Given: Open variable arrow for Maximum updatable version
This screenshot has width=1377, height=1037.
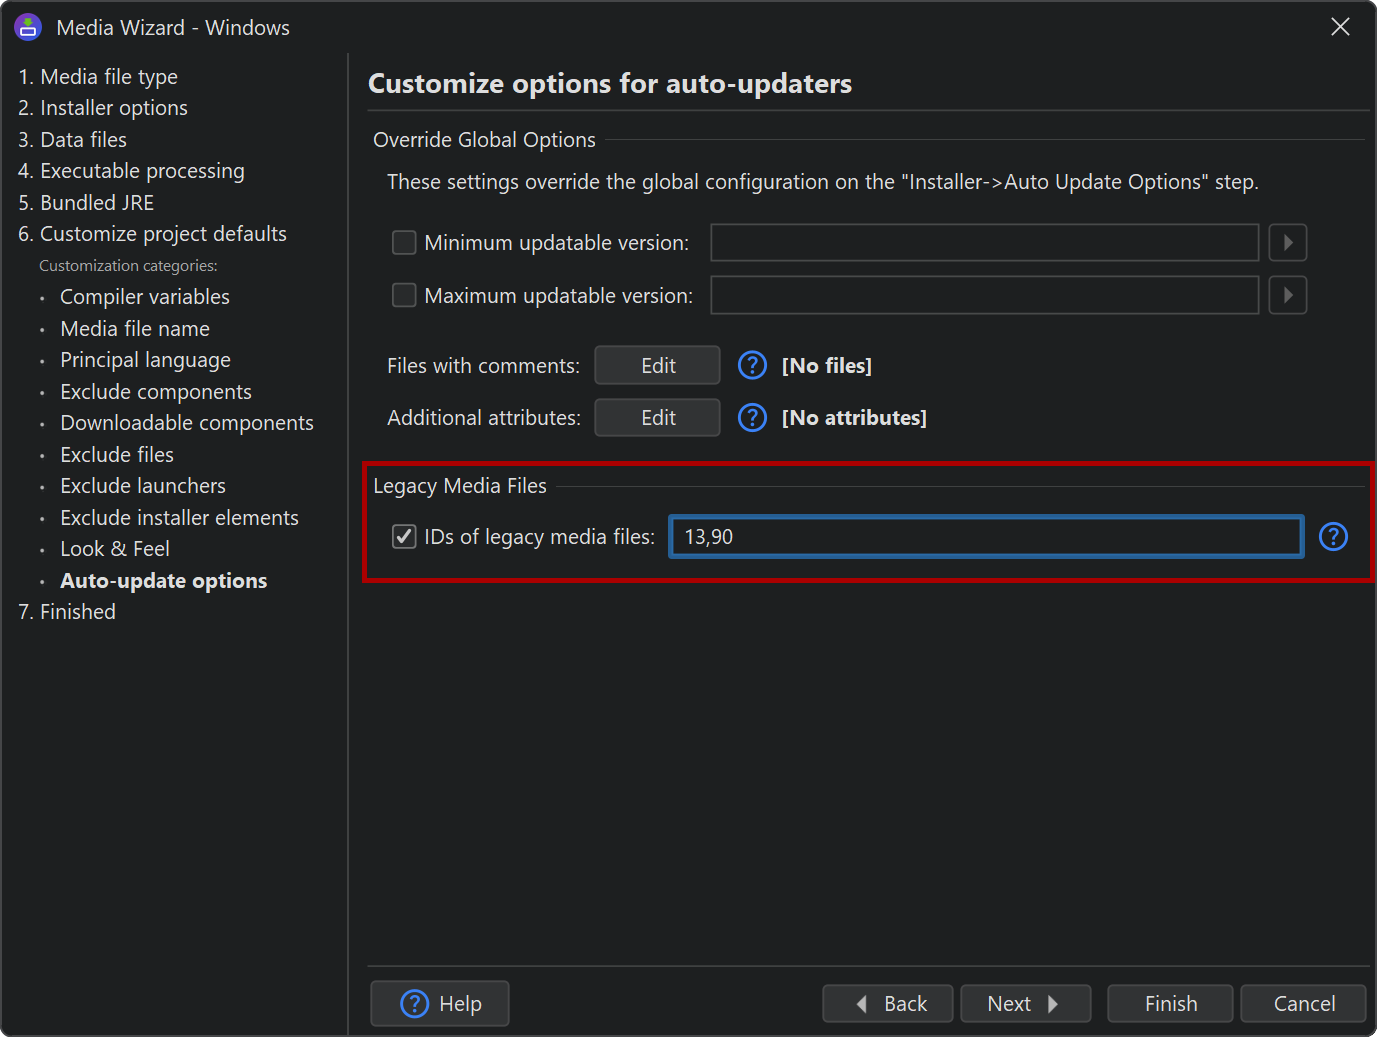Looking at the screenshot, I should tap(1287, 296).
